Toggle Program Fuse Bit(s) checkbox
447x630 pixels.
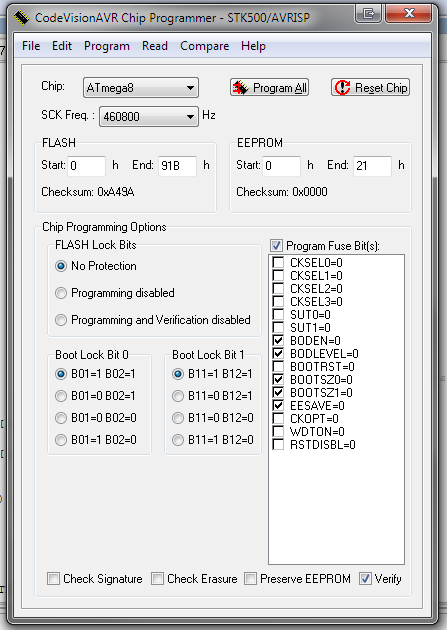click(276, 245)
